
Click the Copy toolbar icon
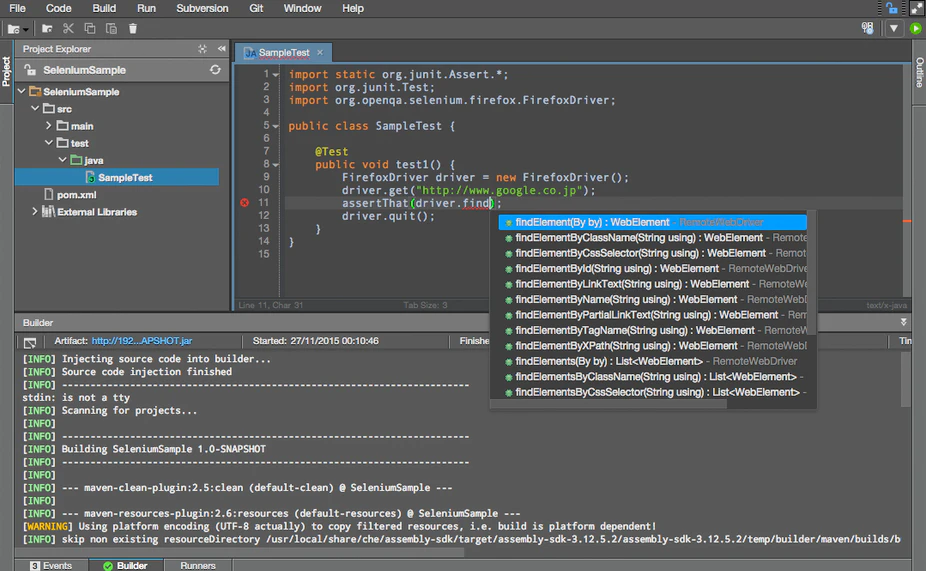pos(90,28)
